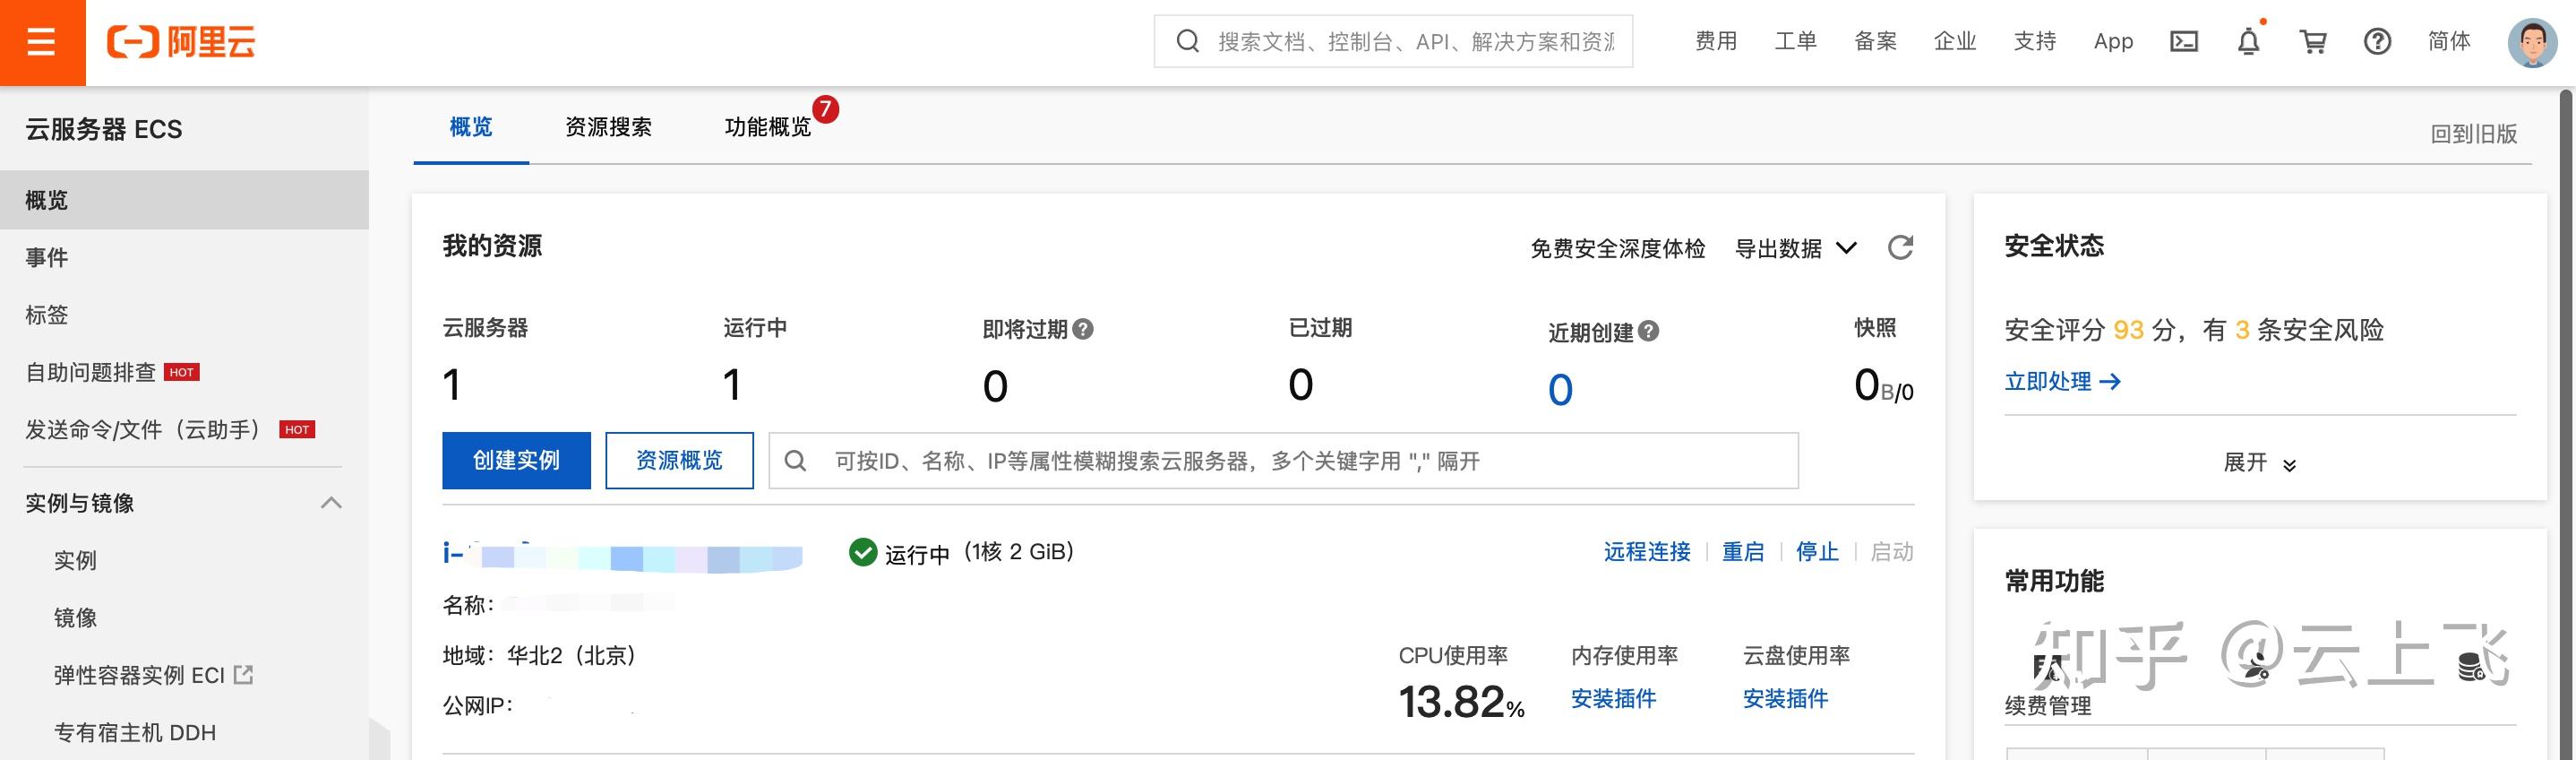
Task: Open the notification bell
Action: coord(2248,42)
